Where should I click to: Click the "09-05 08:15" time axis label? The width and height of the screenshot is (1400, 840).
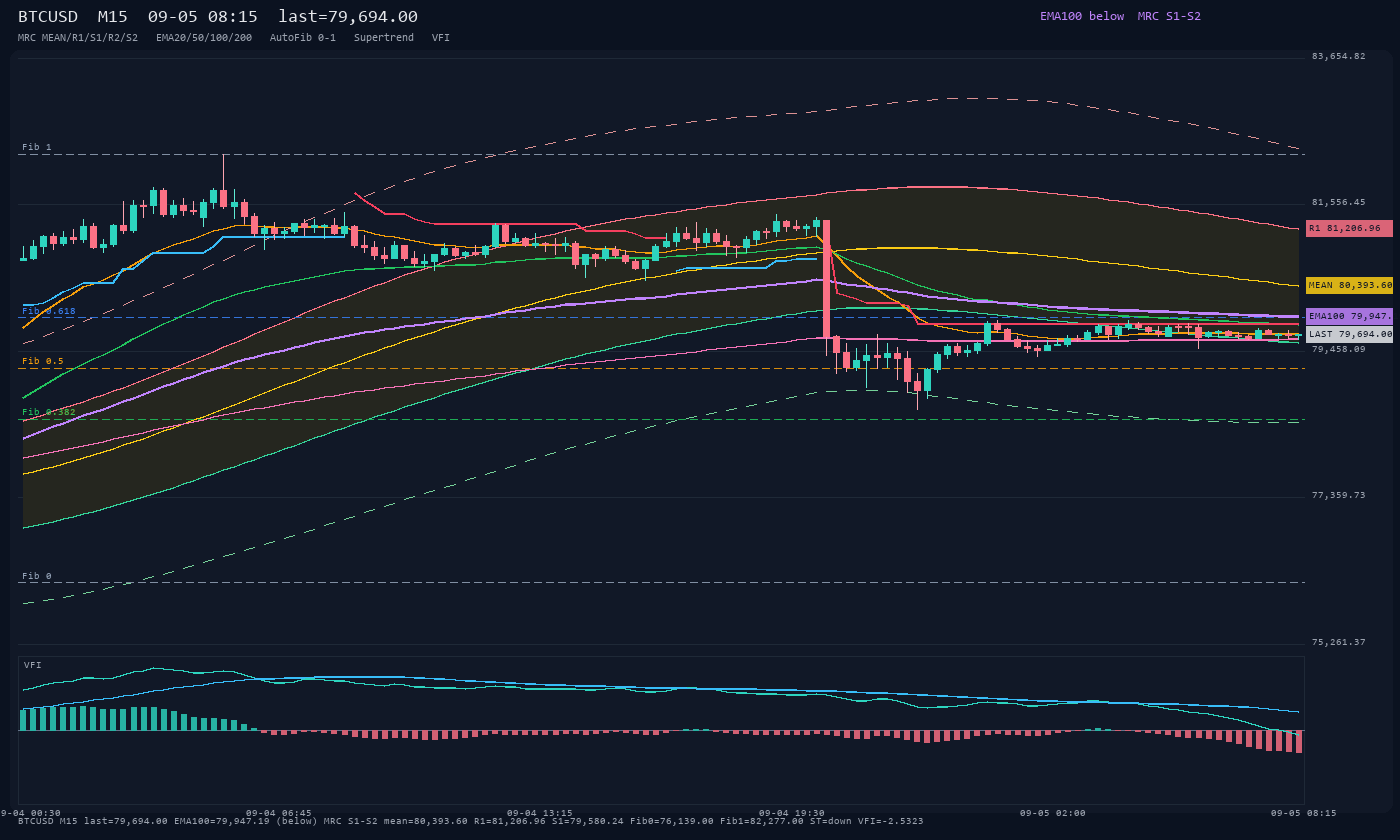click(x=1304, y=813)
